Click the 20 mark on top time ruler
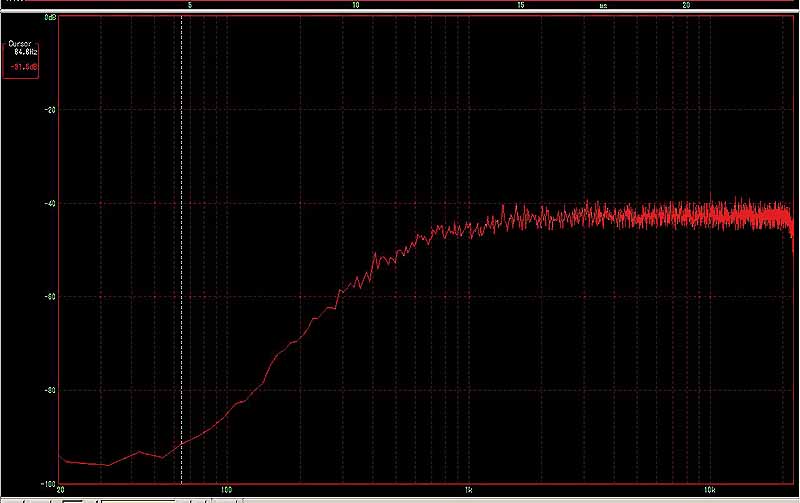The width and height of the screenshot is (800, 503). point(686,5)
